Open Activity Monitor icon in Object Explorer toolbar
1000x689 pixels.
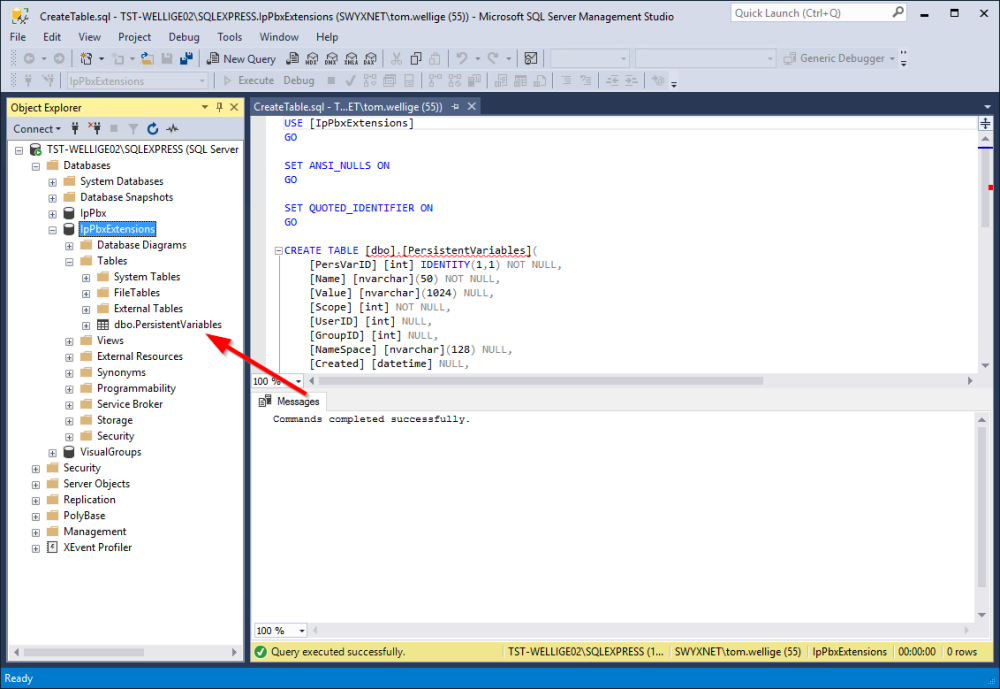point(172,129)
